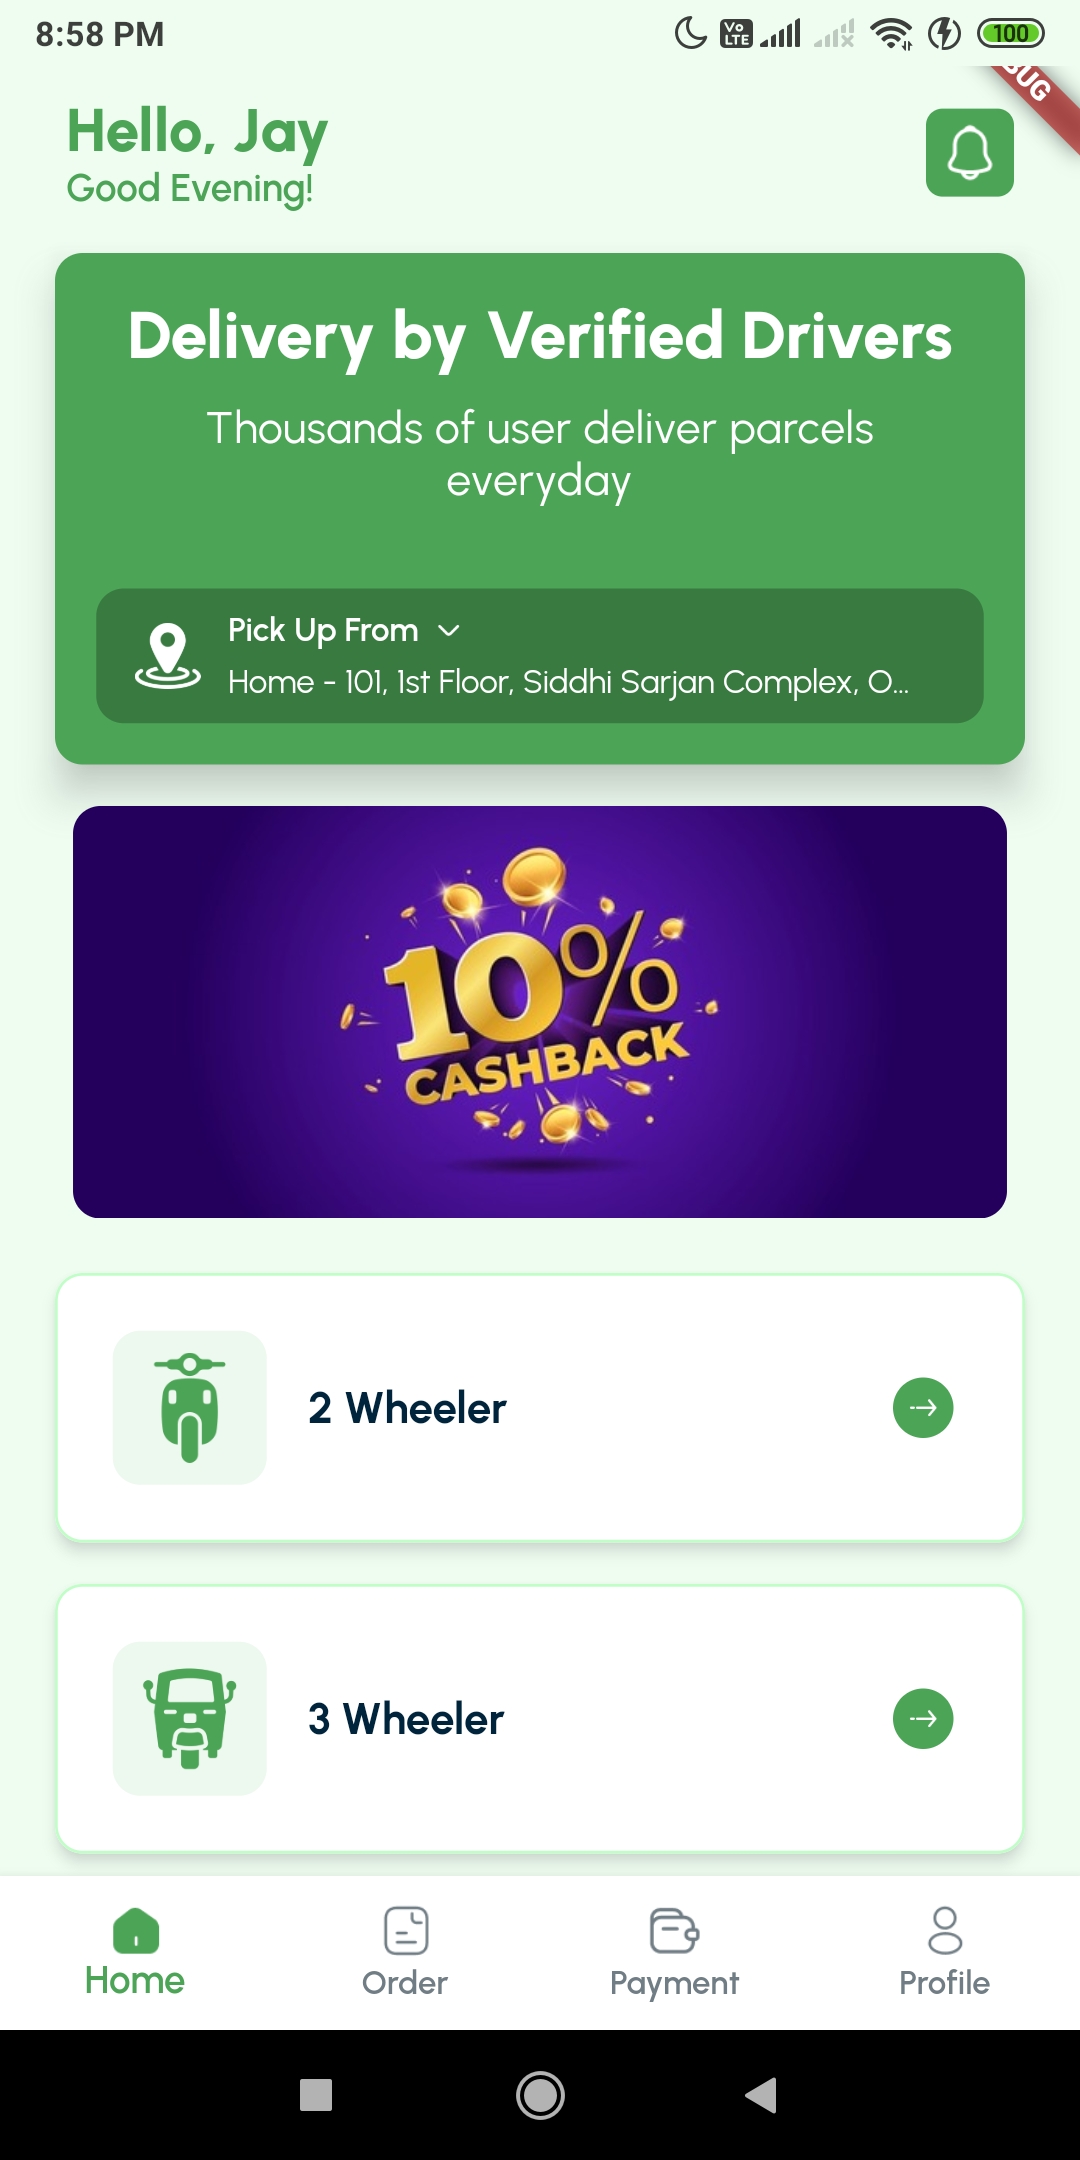
Task: Tap the Android recent apps square button
Action: pyautogui.click(x=316, y=2094)
